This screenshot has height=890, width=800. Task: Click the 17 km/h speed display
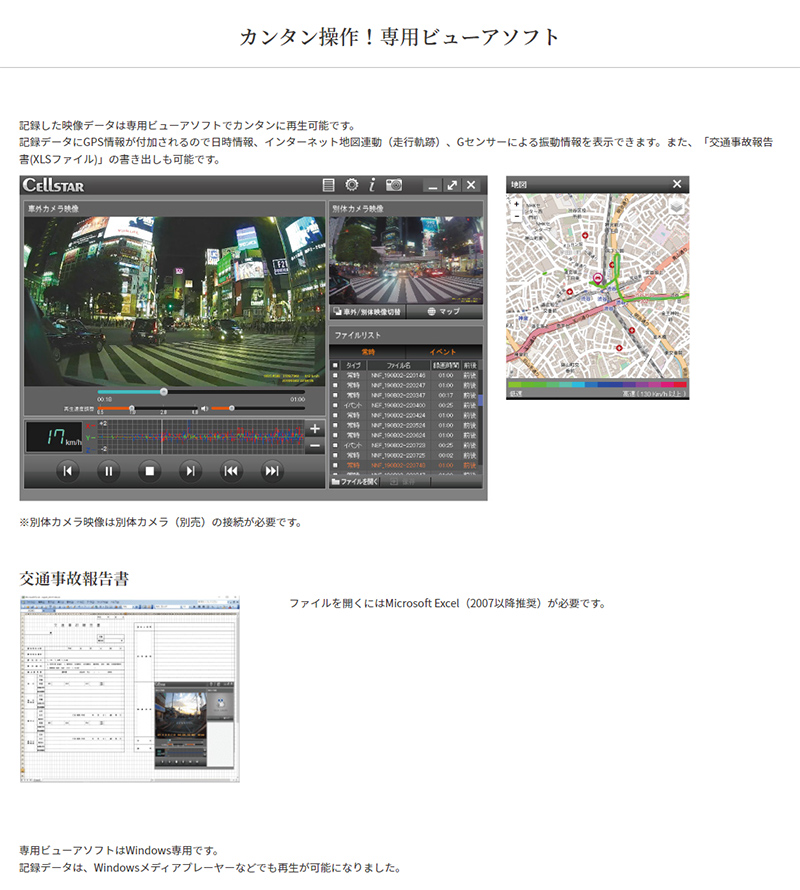pos(55,437)
